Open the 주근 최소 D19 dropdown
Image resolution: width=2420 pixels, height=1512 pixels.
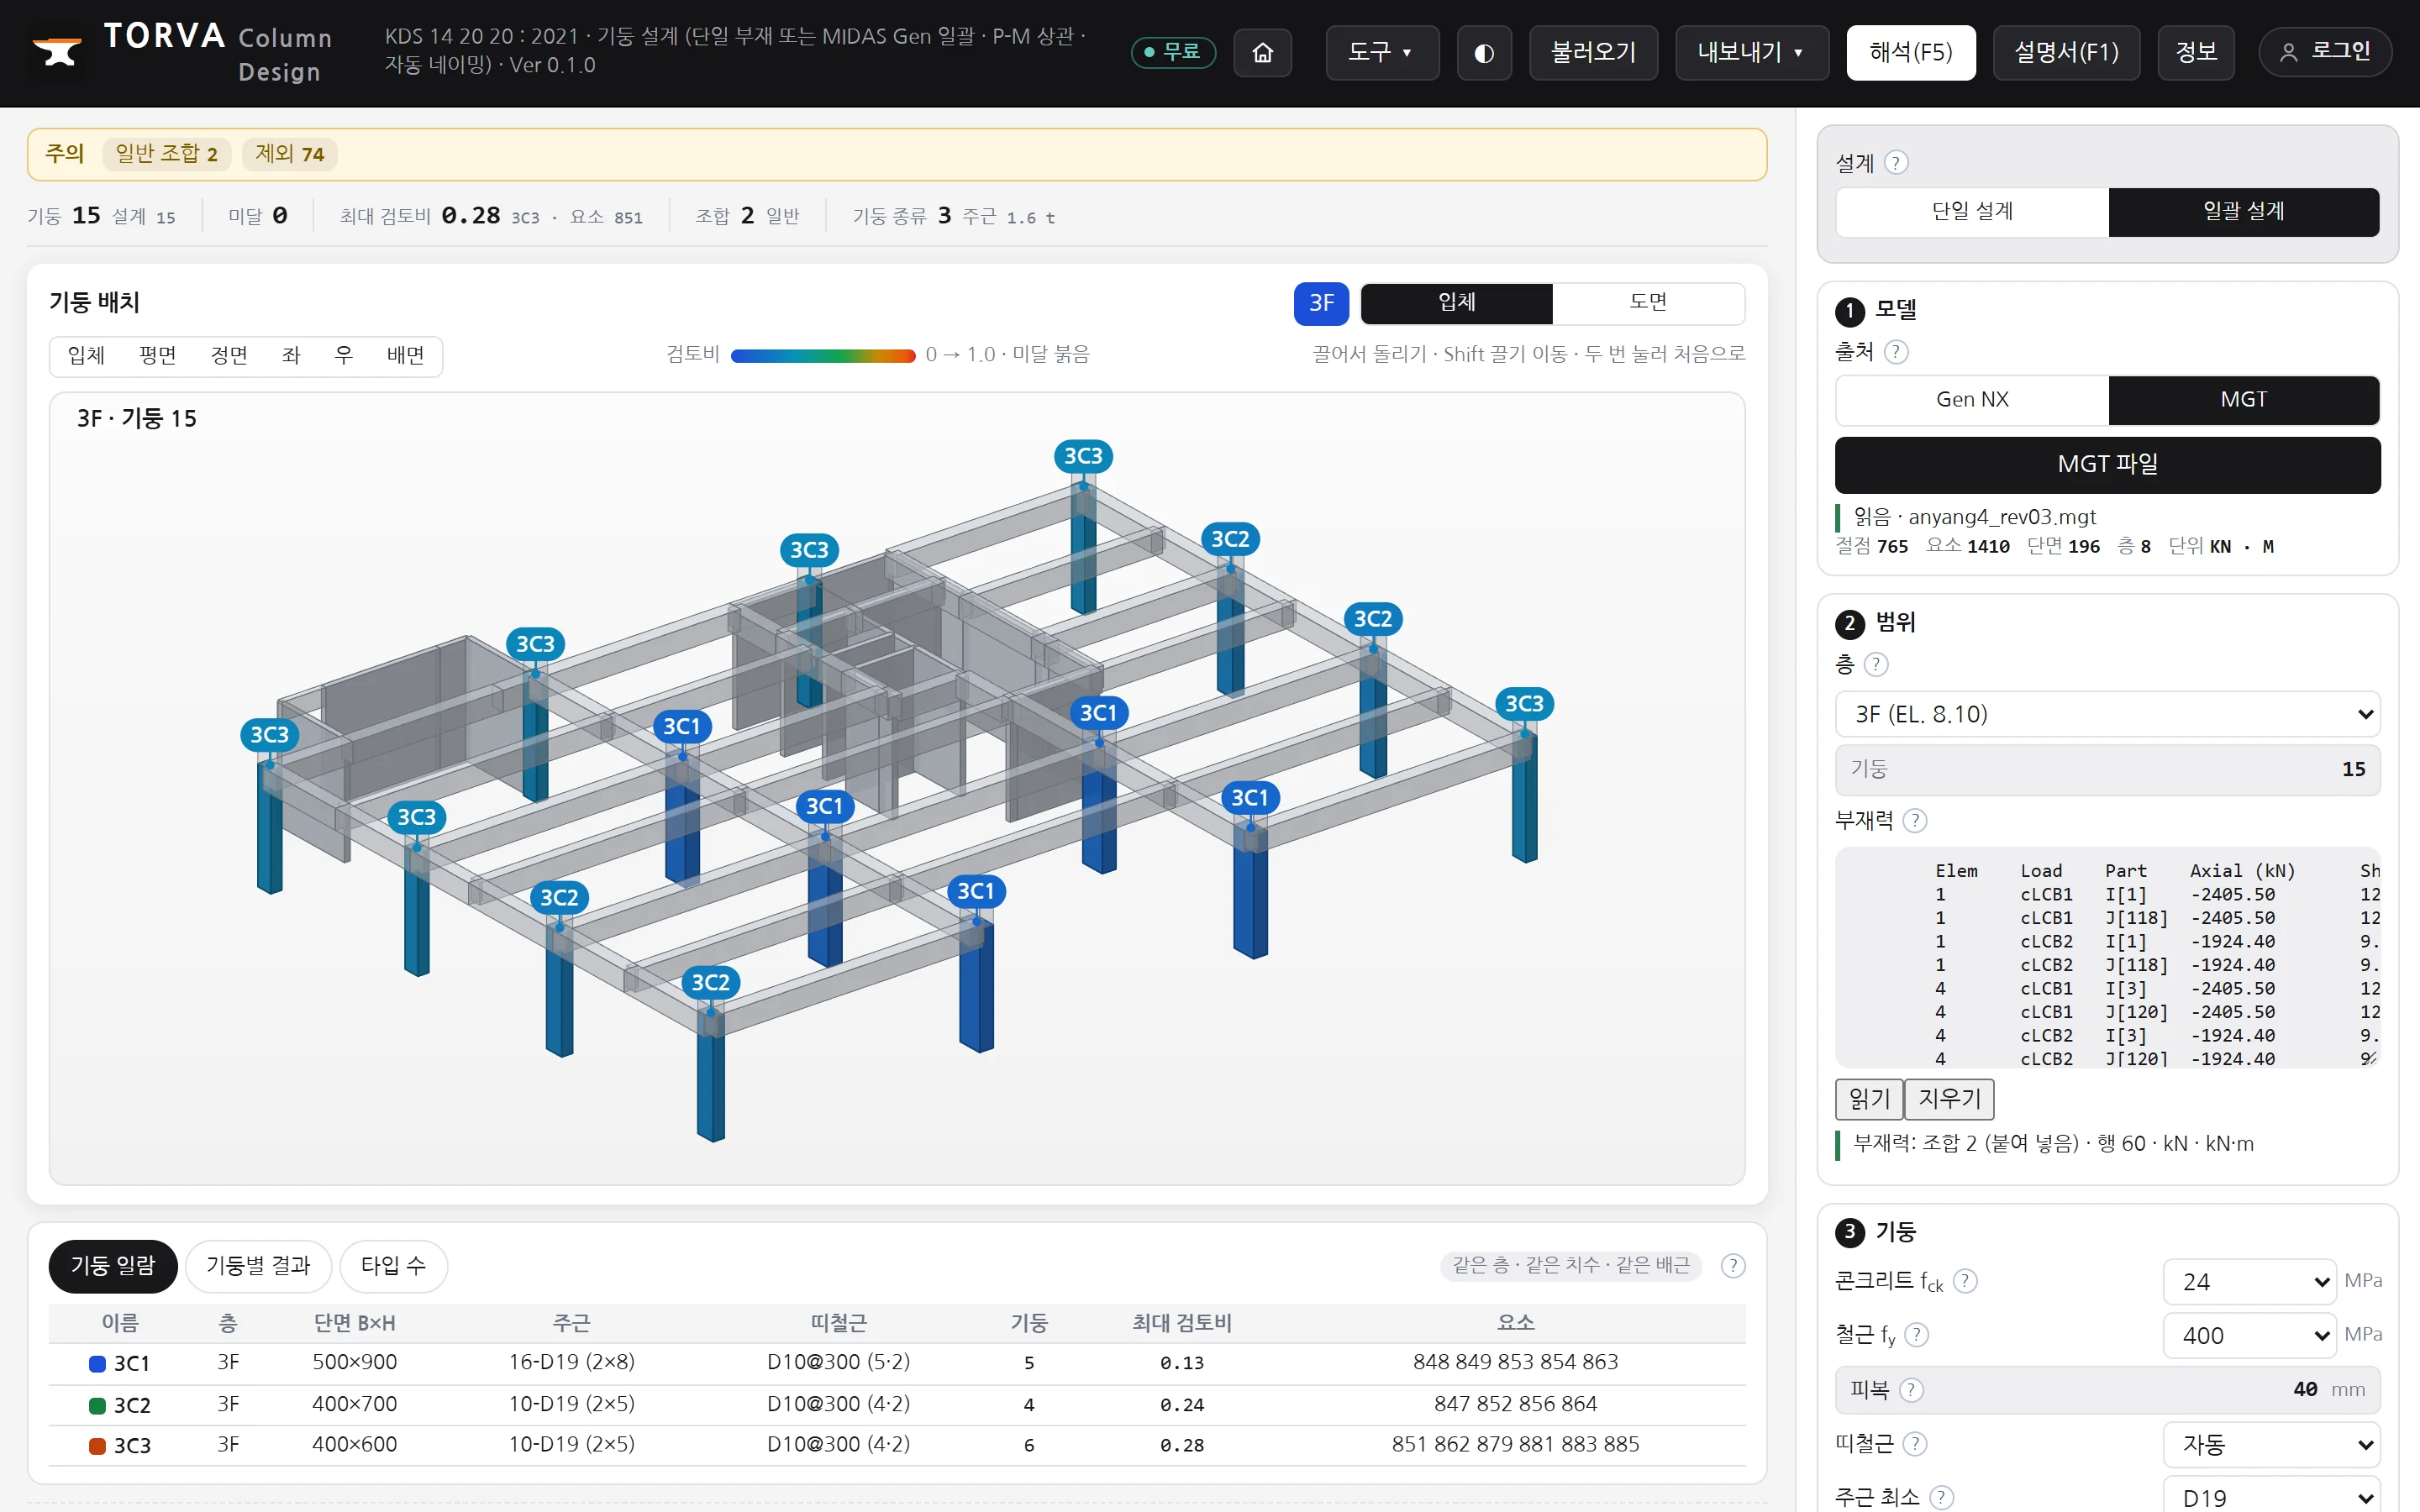point(2271,1496)
